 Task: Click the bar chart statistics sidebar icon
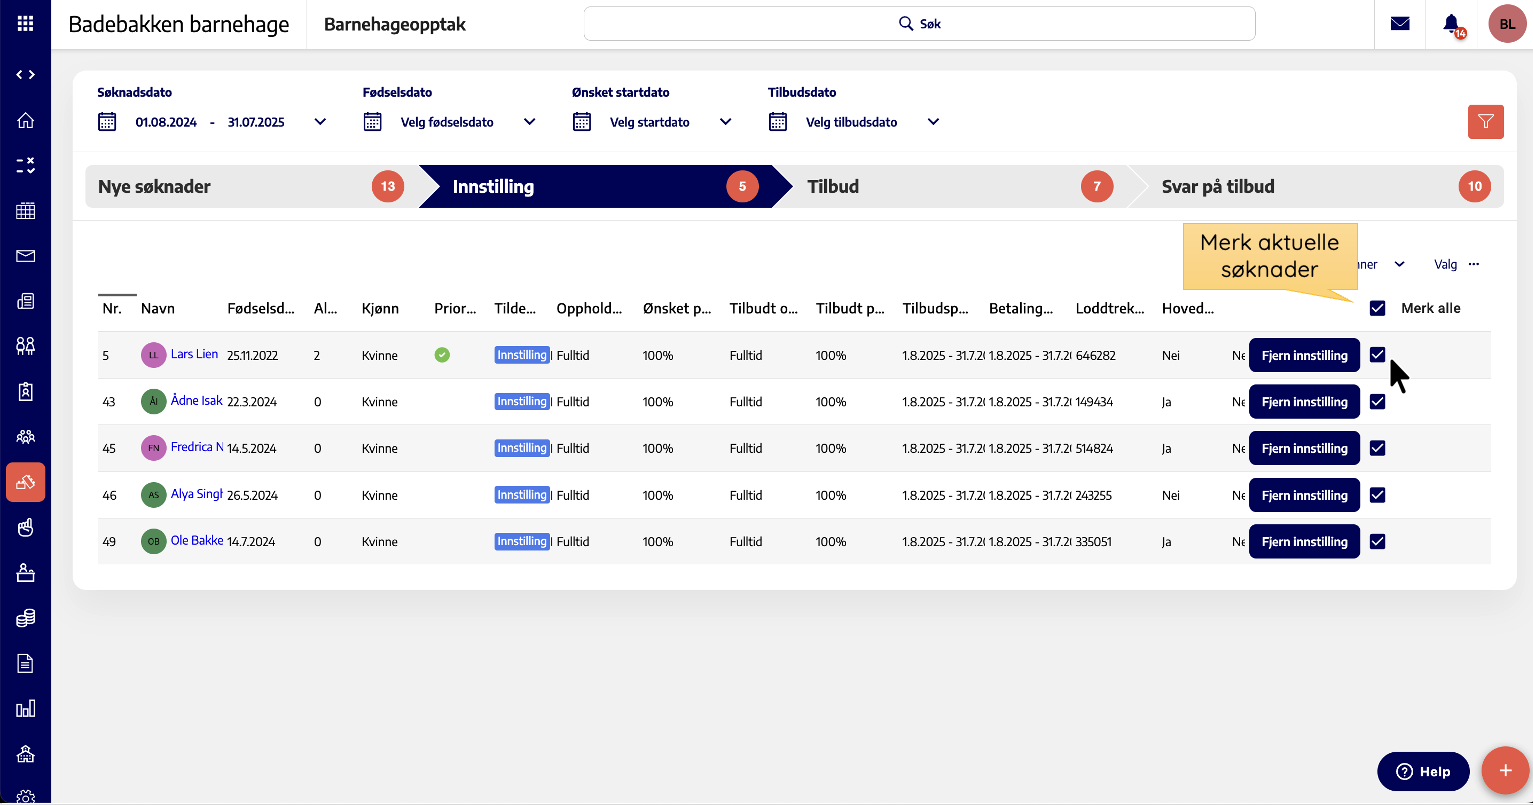pyautogui.click(x=26, y=708)
